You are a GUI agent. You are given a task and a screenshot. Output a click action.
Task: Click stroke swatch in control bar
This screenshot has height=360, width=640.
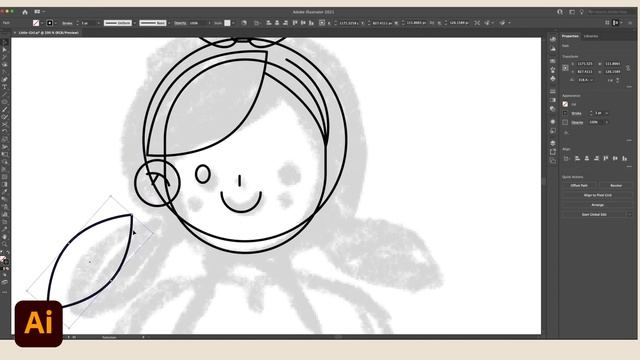coord(50,23)
